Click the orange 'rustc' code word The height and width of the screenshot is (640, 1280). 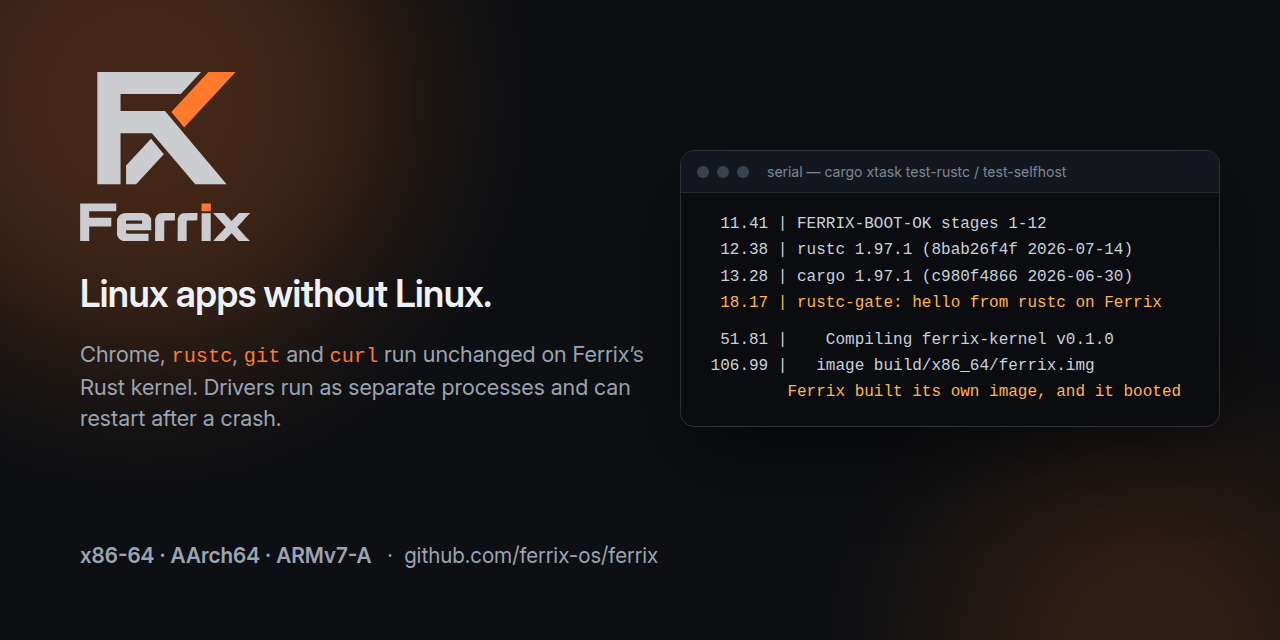(x=202, y=355)
